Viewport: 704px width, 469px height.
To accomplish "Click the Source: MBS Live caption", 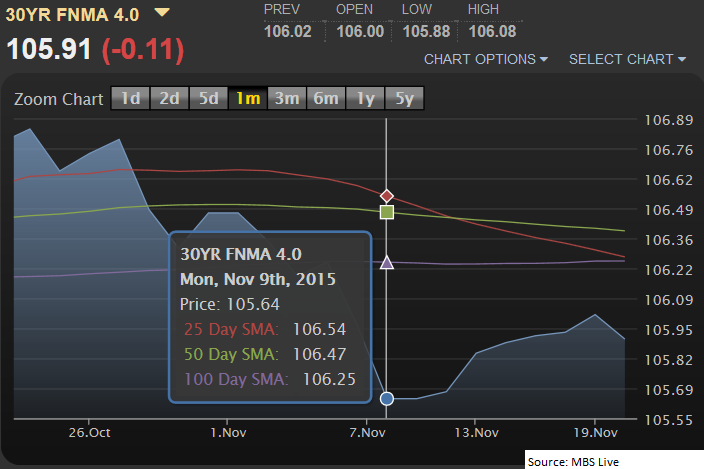I will point(573,462).
